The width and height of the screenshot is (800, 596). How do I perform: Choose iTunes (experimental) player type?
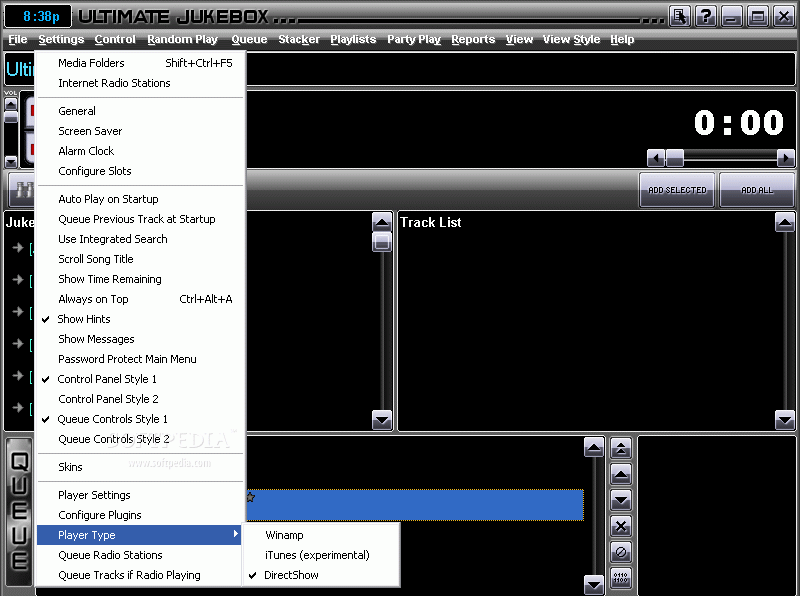[317, 555]
